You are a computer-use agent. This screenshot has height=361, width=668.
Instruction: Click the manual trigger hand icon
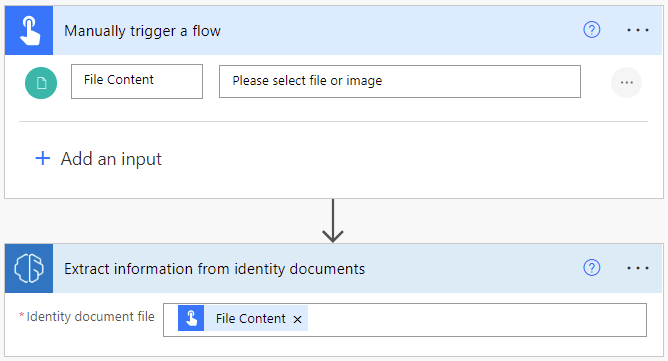tap(29, 30)
